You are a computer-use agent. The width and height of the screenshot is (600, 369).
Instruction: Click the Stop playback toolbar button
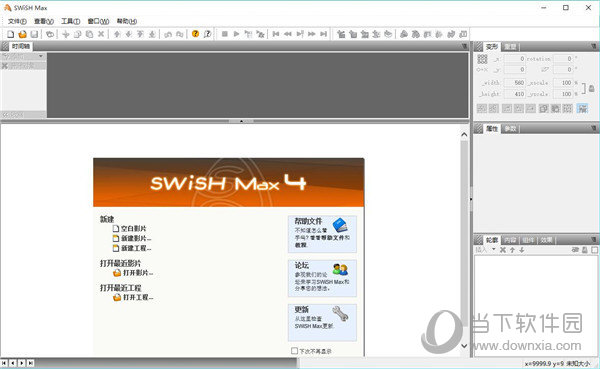tap(225, 34)
